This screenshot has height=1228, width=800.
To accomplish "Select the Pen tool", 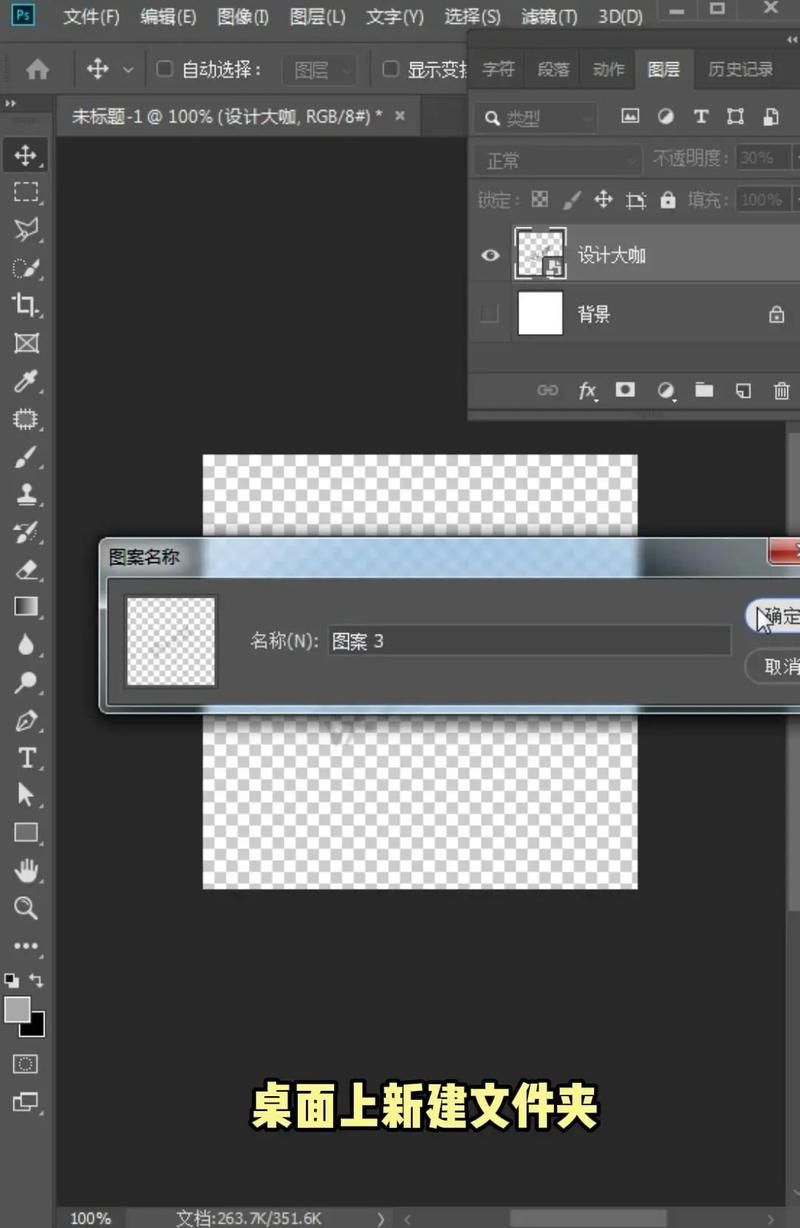I will pyautogui.click(x=26, y=720).
